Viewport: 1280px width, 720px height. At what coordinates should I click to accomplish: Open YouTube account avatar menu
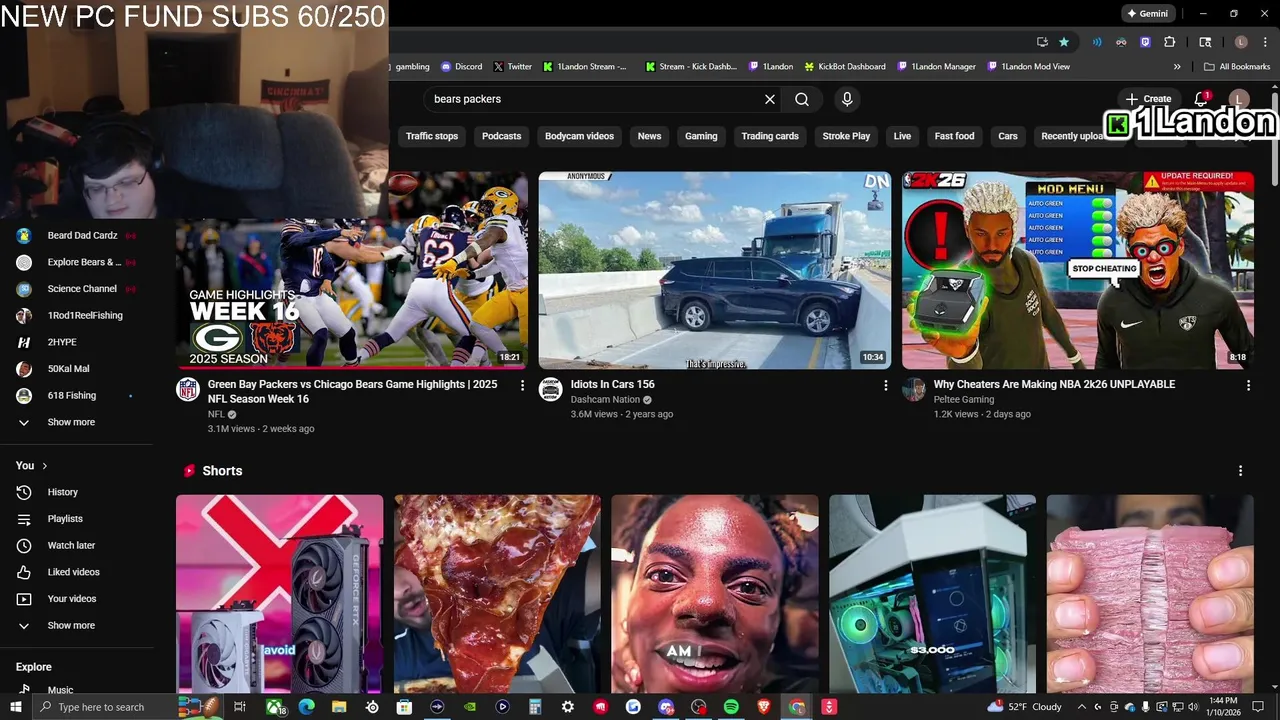pos(1238,99)
